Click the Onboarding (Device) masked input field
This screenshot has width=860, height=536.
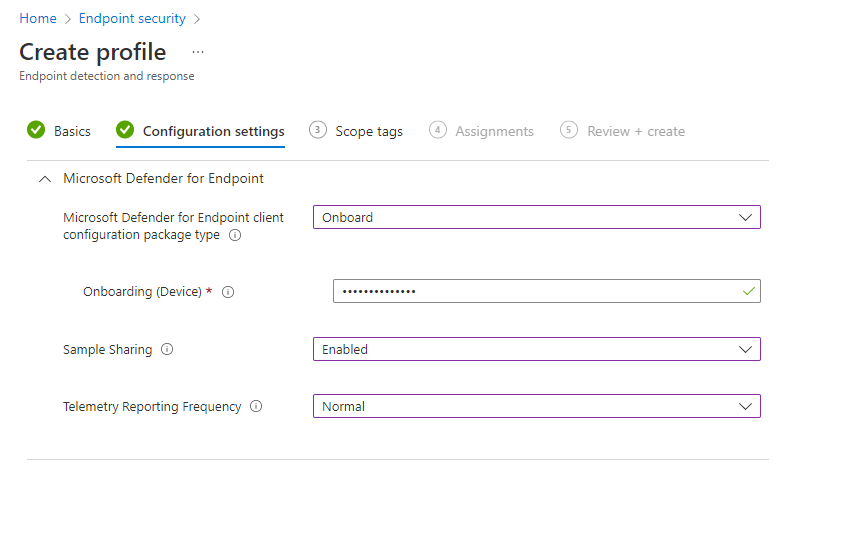pyautogui.click(x=546, y=291)
